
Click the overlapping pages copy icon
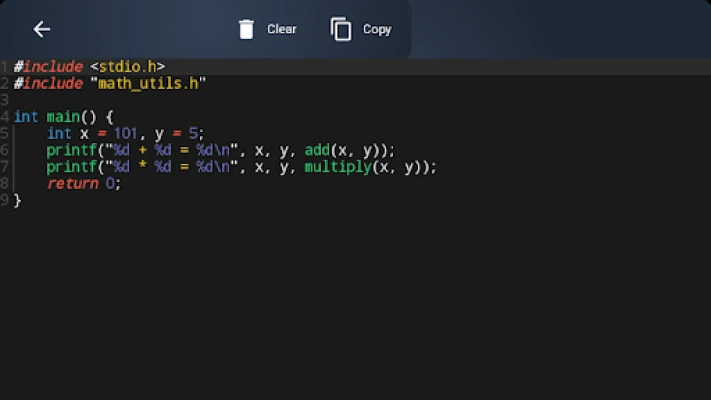tap(341, 29)
